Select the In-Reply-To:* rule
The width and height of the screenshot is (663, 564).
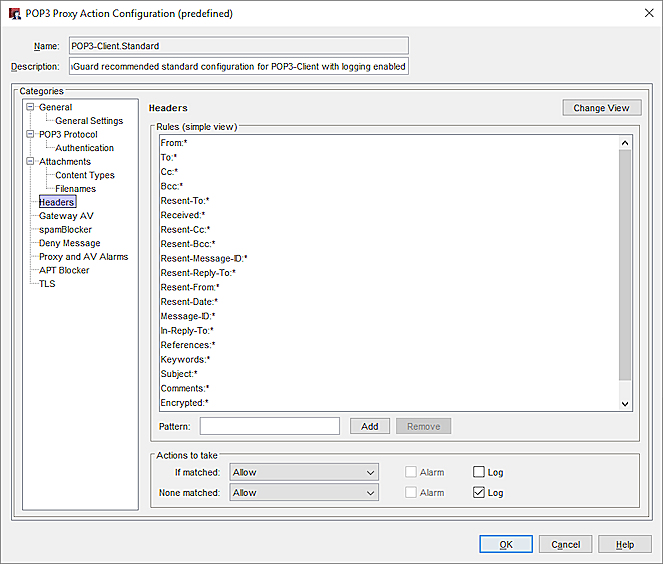[389, 331]
